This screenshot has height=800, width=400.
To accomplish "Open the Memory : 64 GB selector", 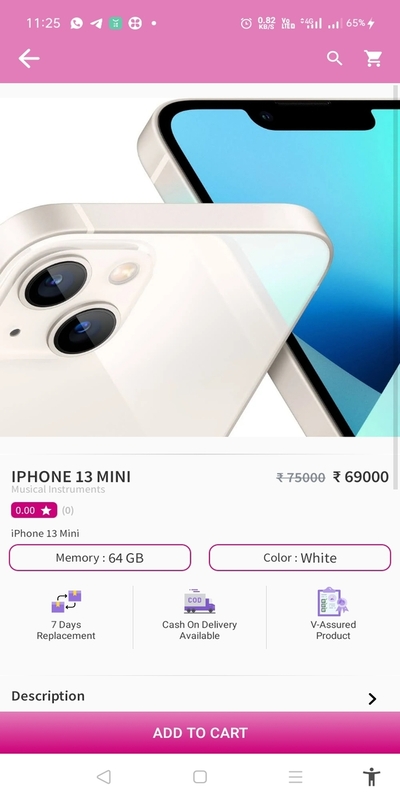I will click(x=100, y=558).
